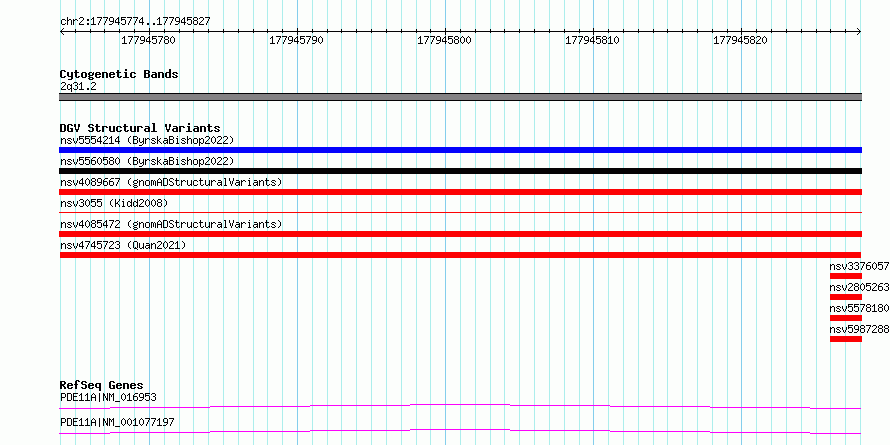Select the nsv3376057 variant label
890x445 pixels.
pyautogui.click(x=859, y=266)
